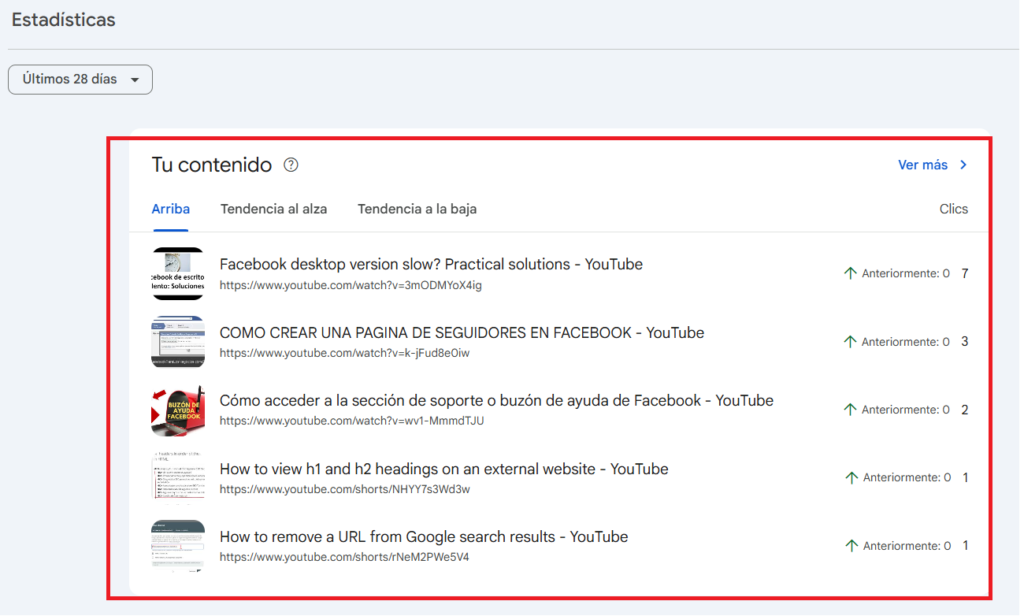Open the remove a URL from Google thumbnail
This screenshot has width=1024, height=616.
click(178, 546)
